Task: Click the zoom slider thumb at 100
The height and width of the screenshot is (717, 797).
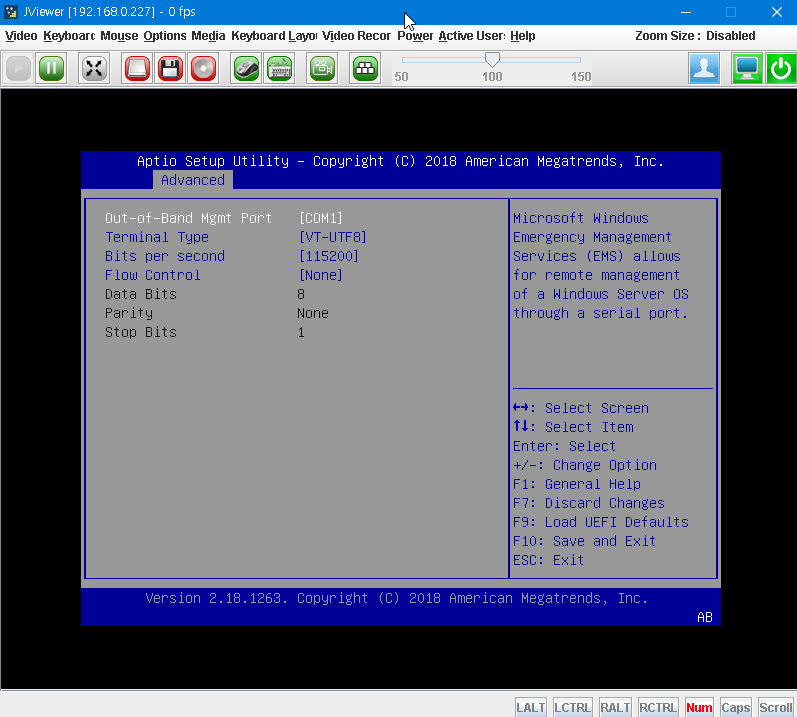Action: (492, 59)
